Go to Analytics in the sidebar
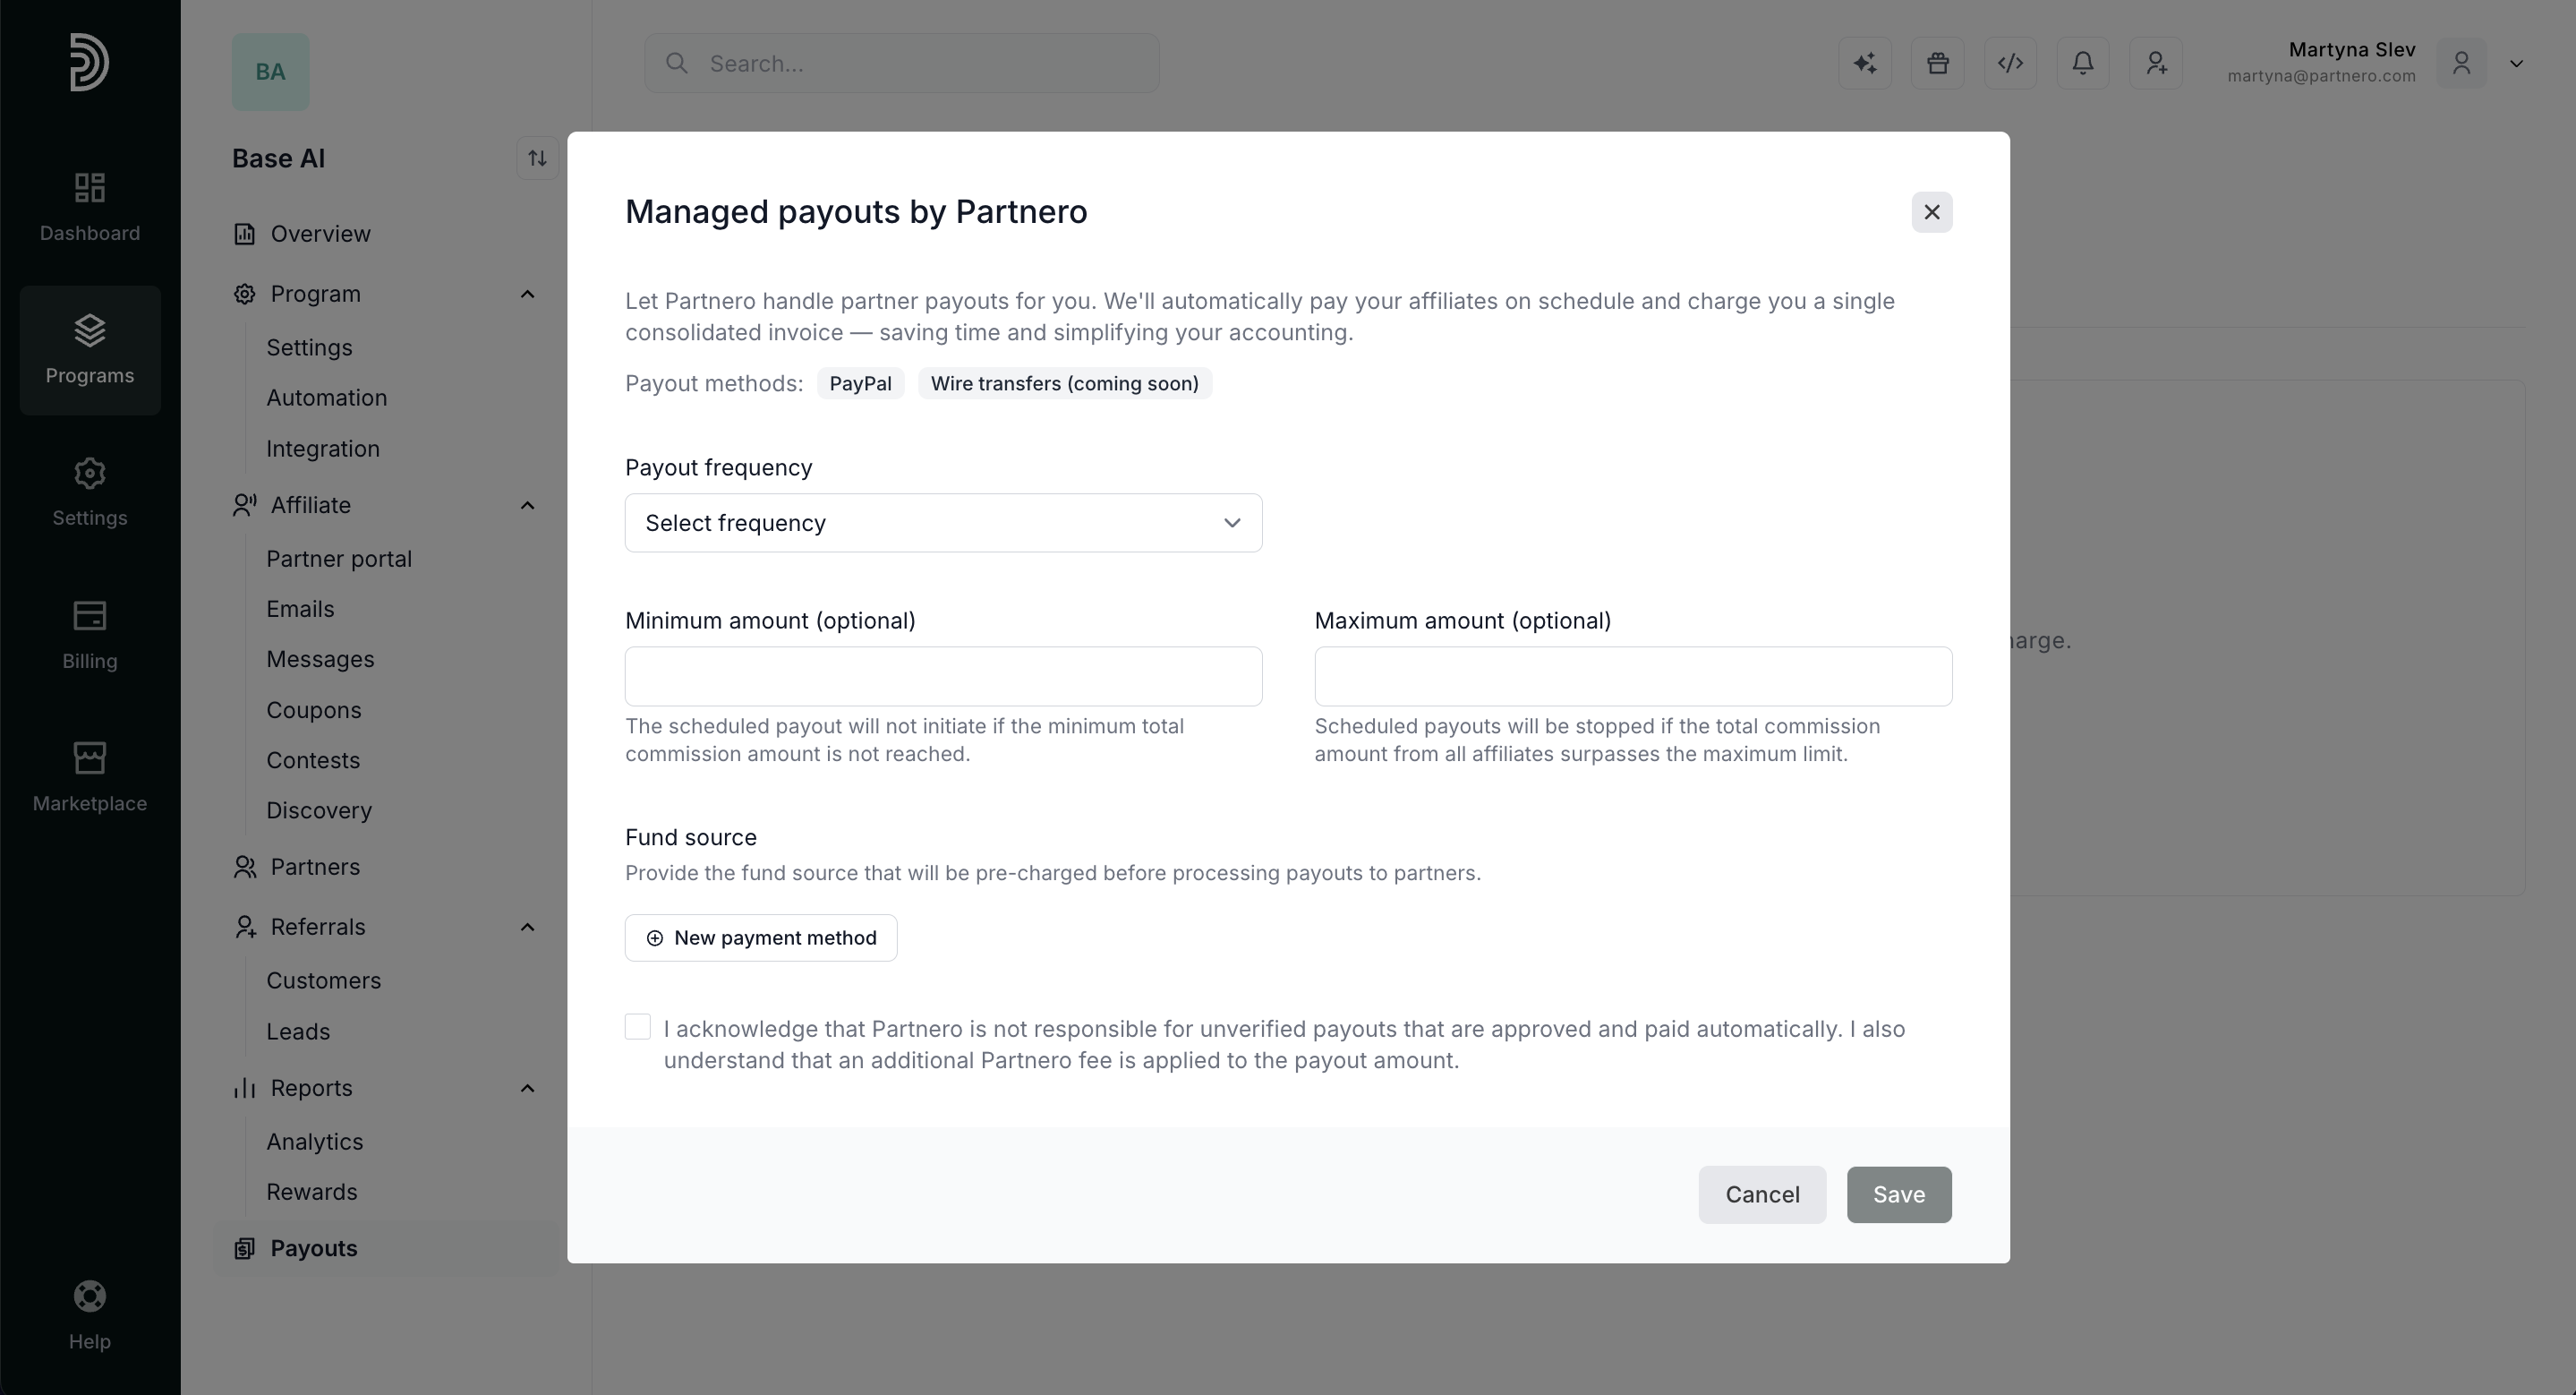This screenshot has width=2576, height=1395. [314, 1142]
